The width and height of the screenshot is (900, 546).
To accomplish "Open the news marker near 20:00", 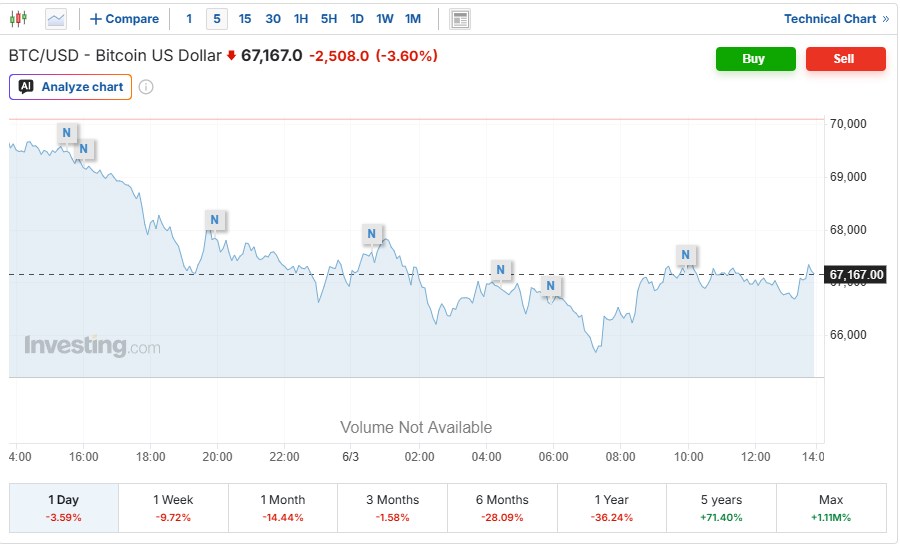I will 215,220.
